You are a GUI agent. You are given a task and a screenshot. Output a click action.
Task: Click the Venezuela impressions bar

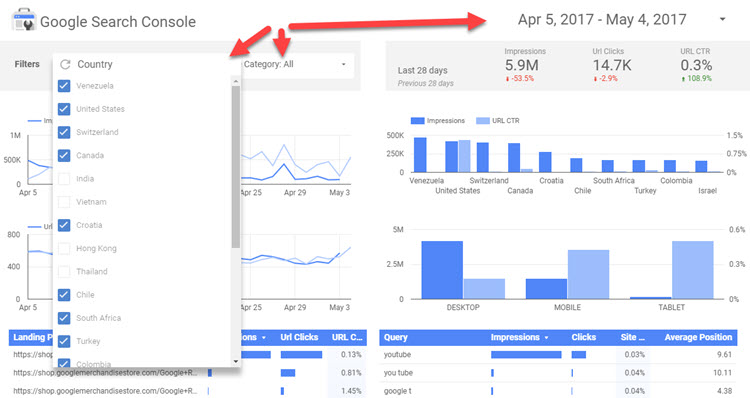(x=420, y=155)
